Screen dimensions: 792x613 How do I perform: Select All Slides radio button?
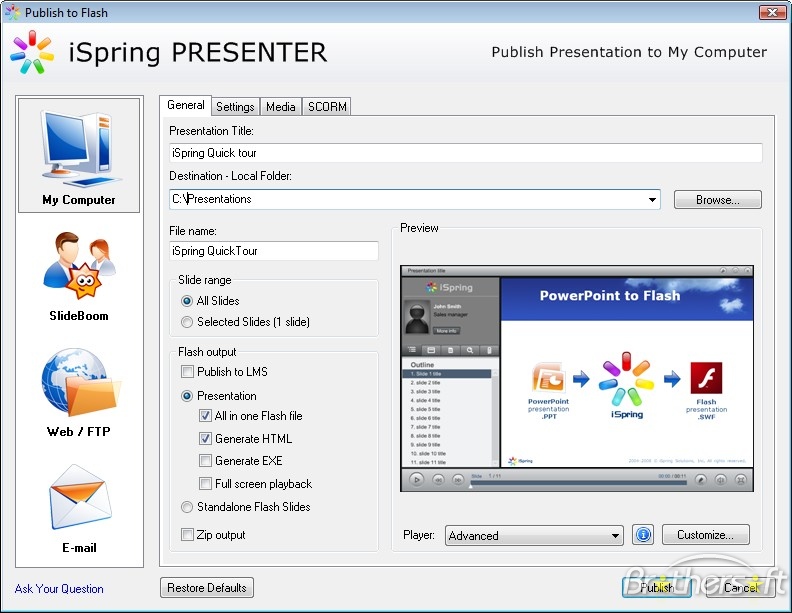[187, 301]
